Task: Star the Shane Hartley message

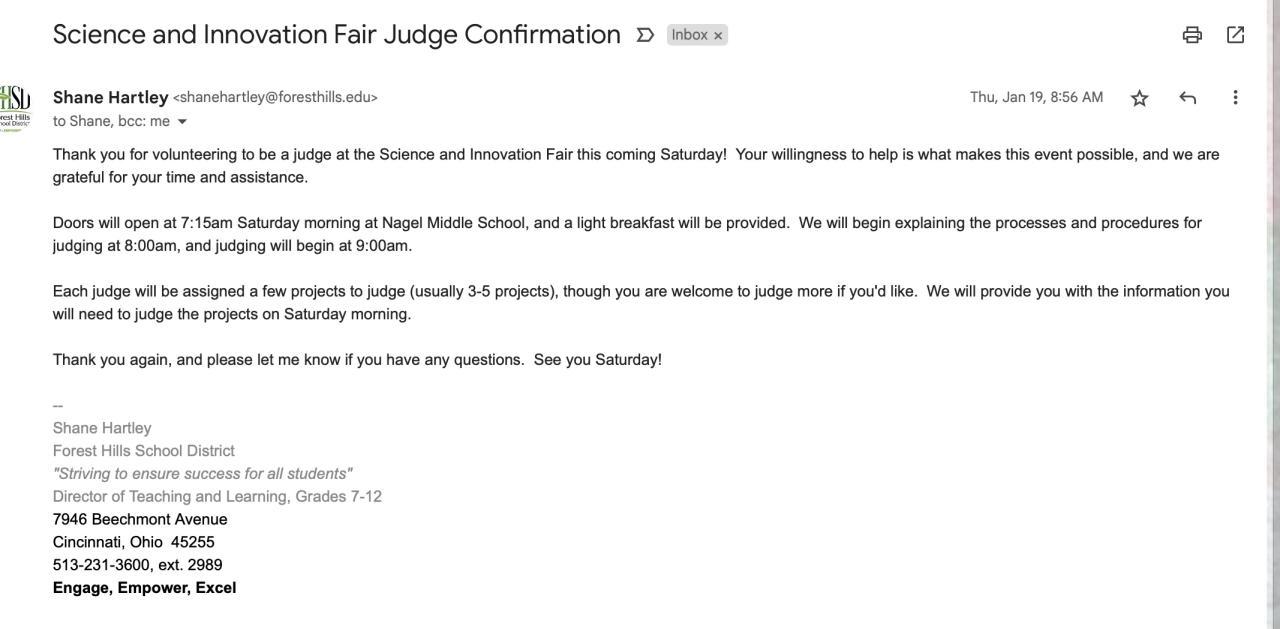Action: (1140, 98)
